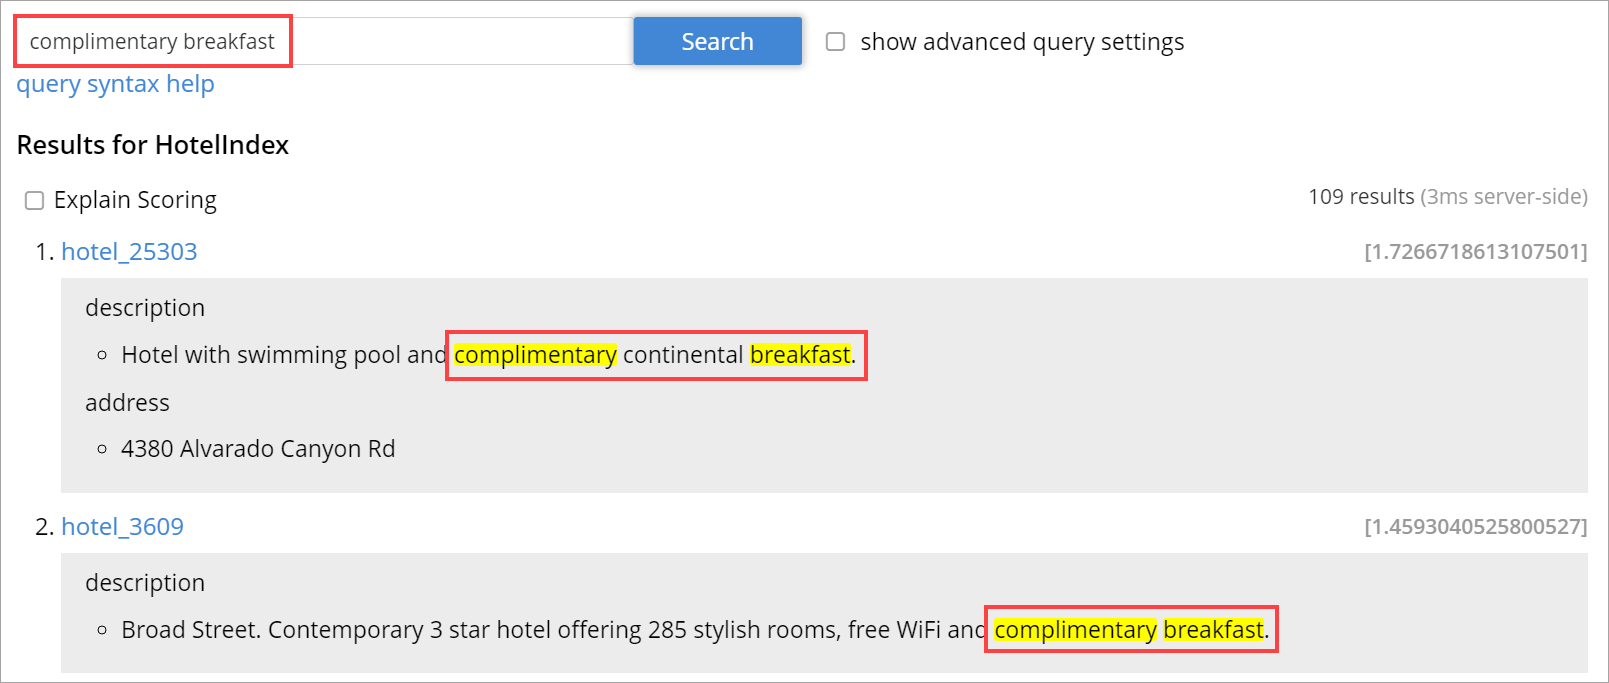Click highlighted 'complimentary' in hotel_3609 description
This screenshot has height=683, width=1609.
pyautogui.click(x=1075, y=630)
